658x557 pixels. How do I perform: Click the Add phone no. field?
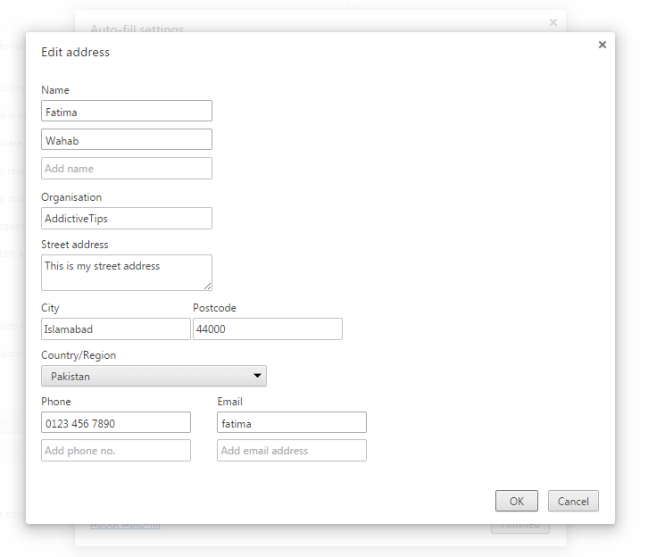tap(116, 450)
